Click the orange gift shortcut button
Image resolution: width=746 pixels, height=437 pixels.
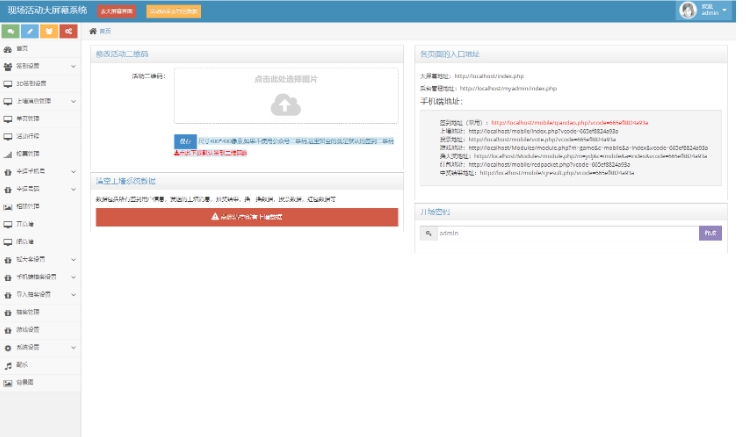[x=49, y=31]
